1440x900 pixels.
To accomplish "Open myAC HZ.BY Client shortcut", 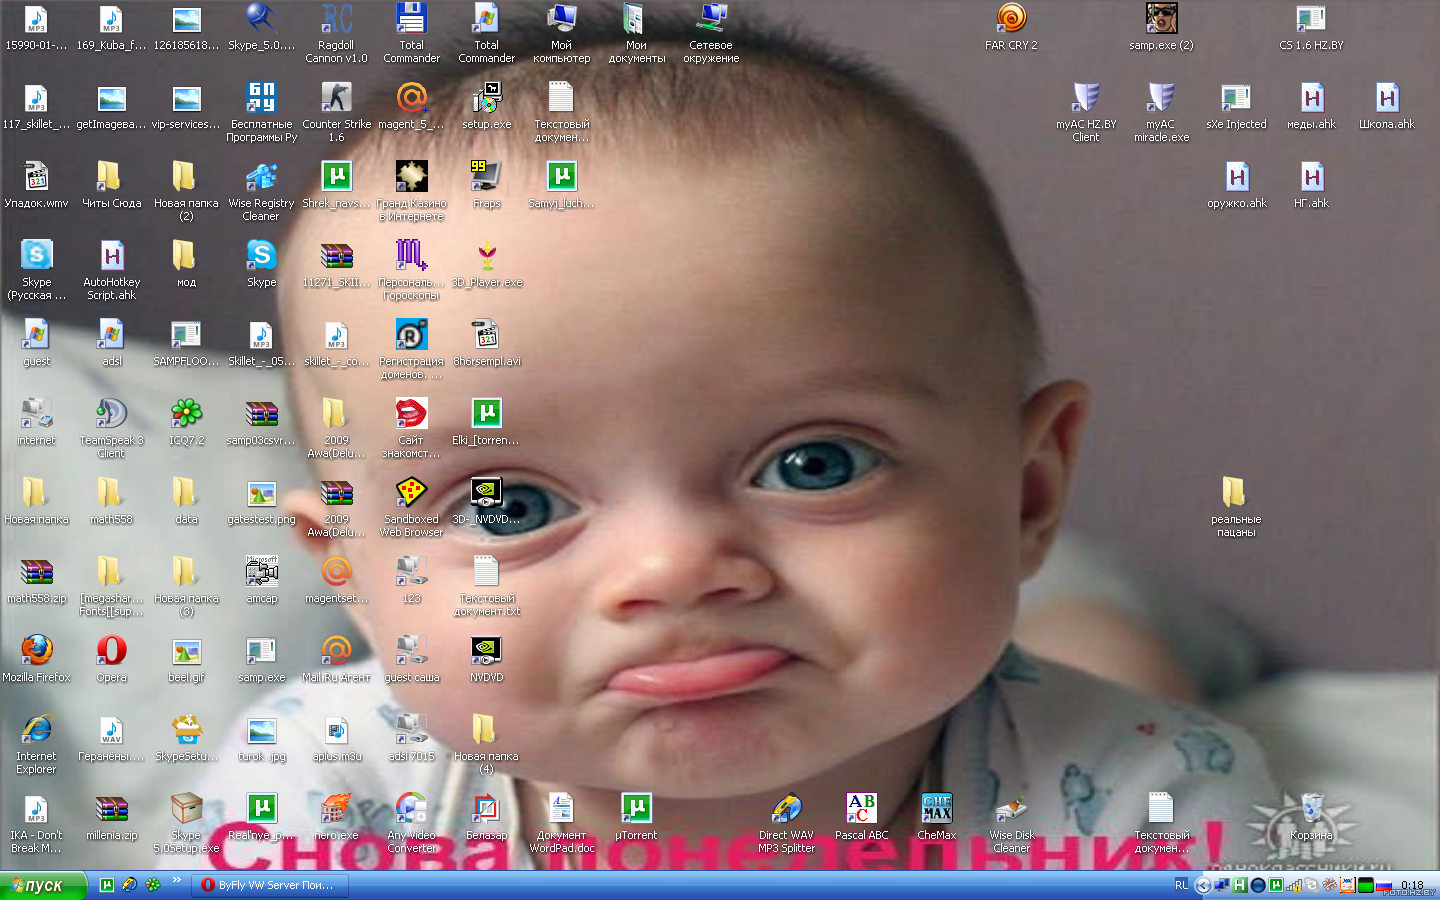I will 1086,112.
